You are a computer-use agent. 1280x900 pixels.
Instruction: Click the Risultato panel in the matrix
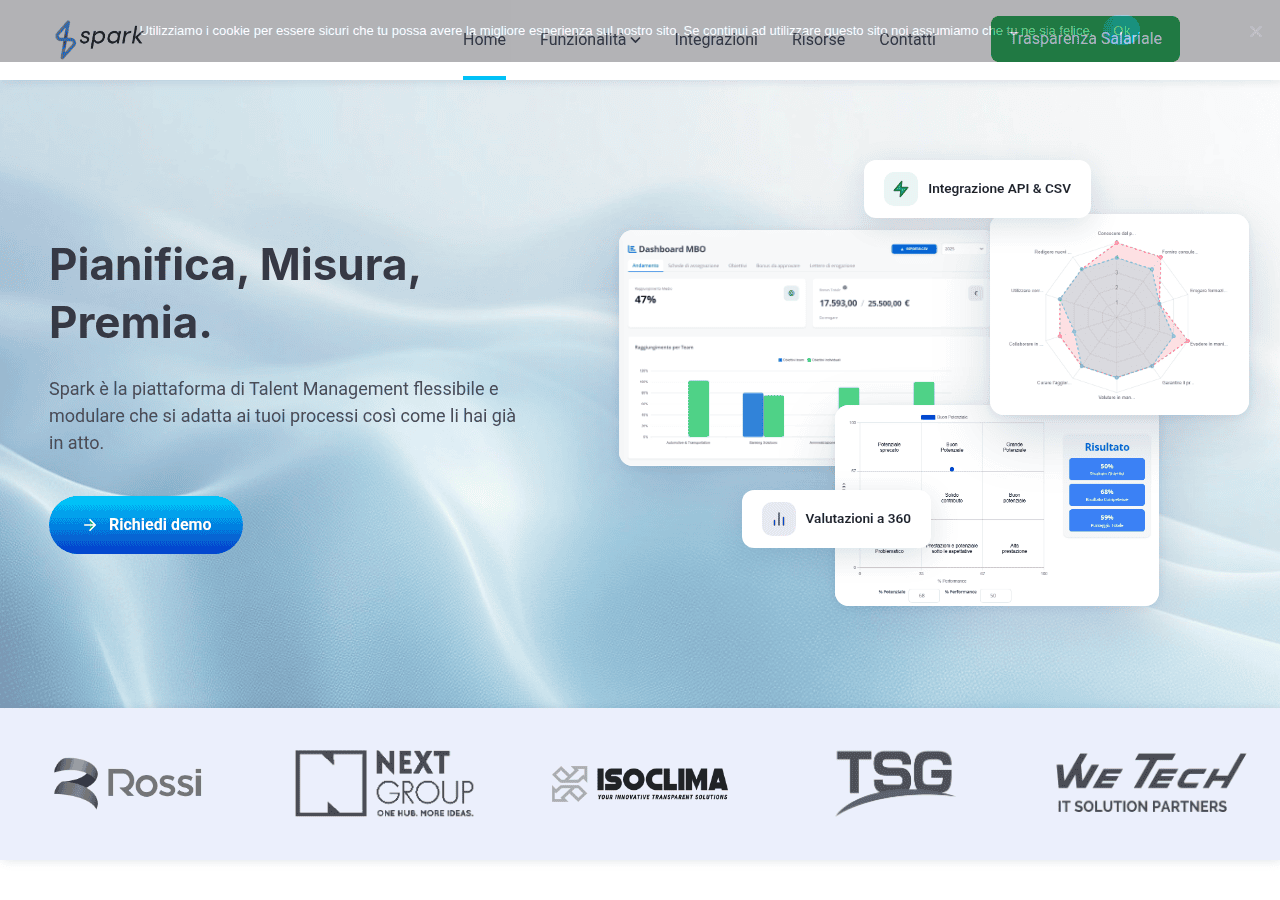coord(1107,485)
